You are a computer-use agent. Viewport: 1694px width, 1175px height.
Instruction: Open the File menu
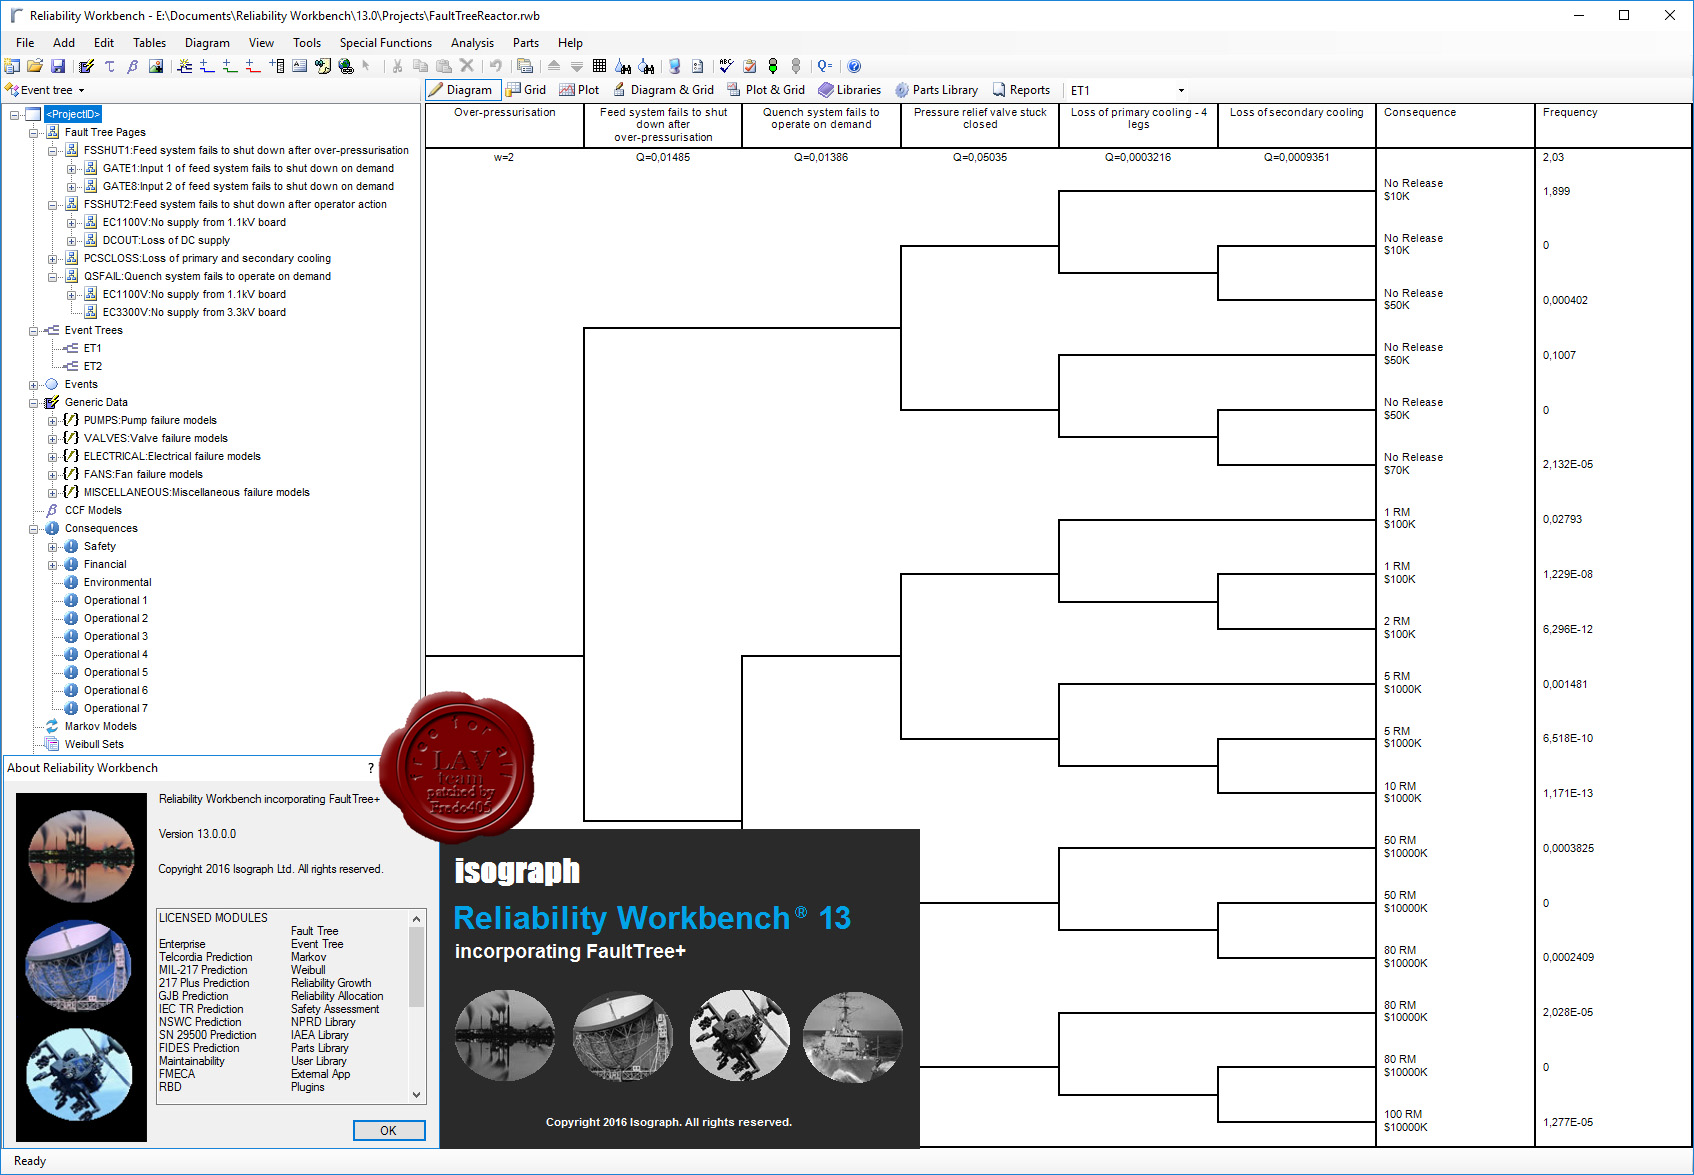click(25, 43)
